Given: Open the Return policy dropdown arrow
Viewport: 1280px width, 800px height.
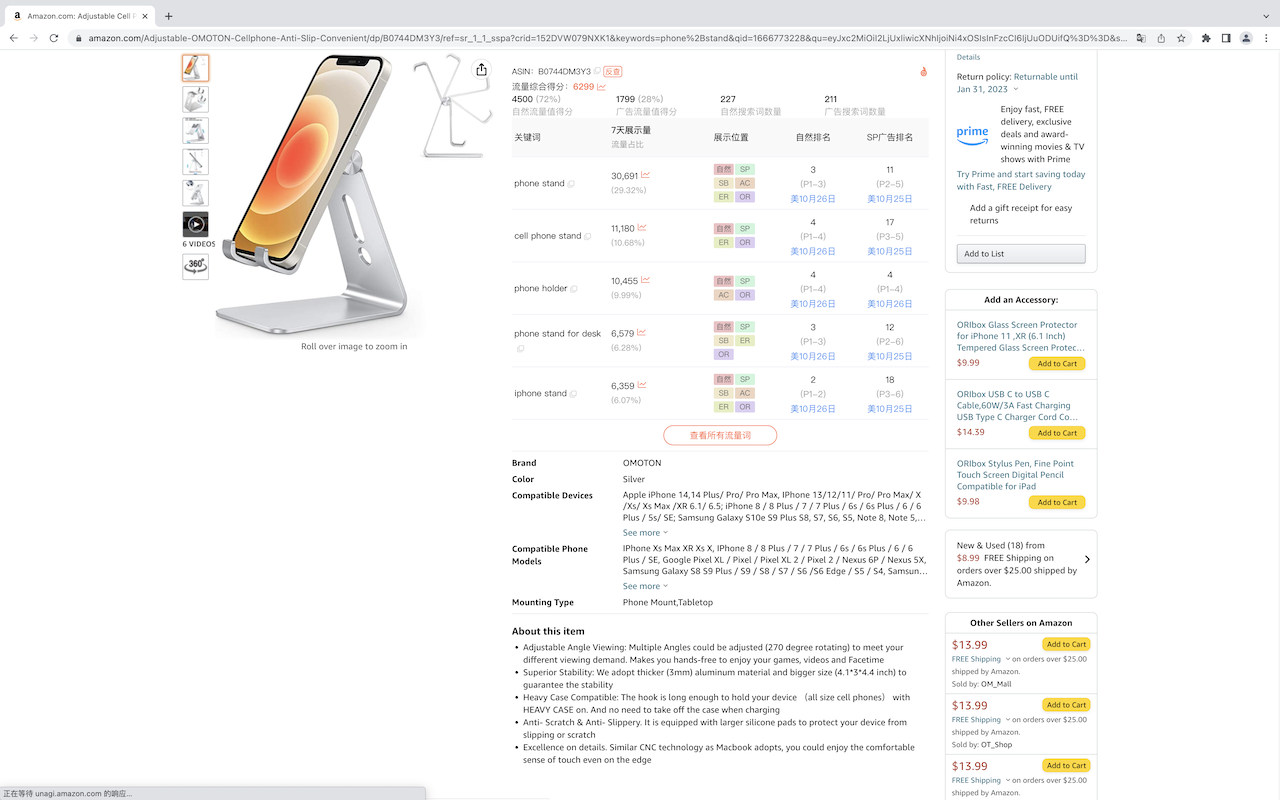Looking at the screenshot, I should [x=1016, y=90].
